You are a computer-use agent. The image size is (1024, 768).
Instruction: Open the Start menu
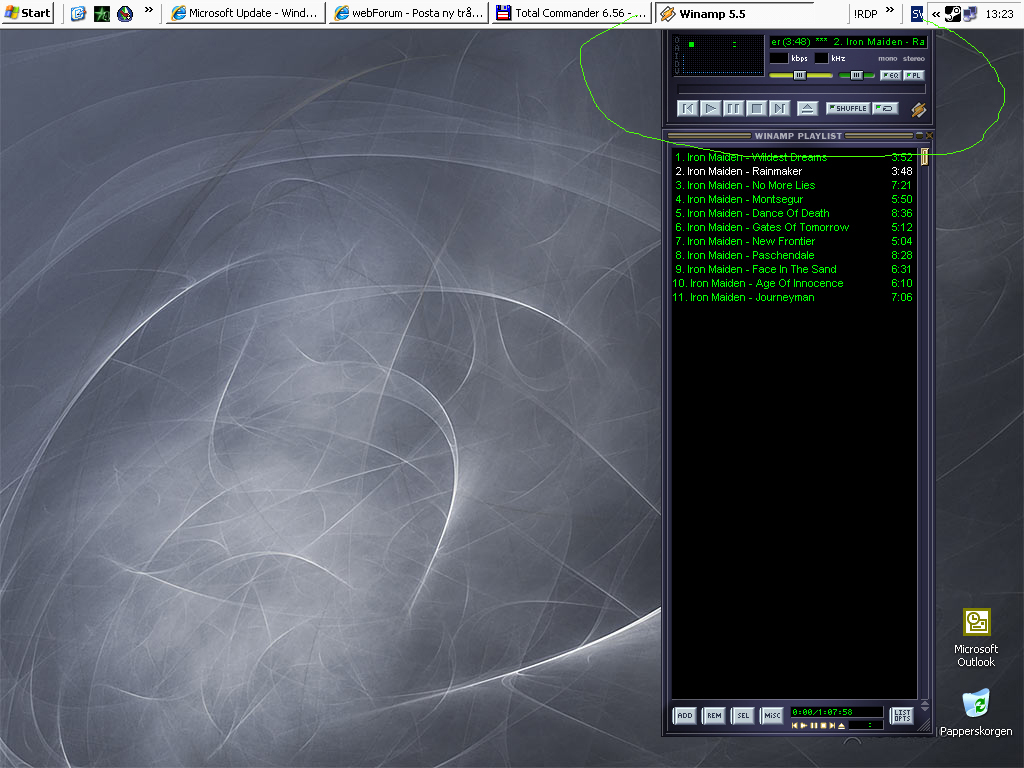point(27,13)
